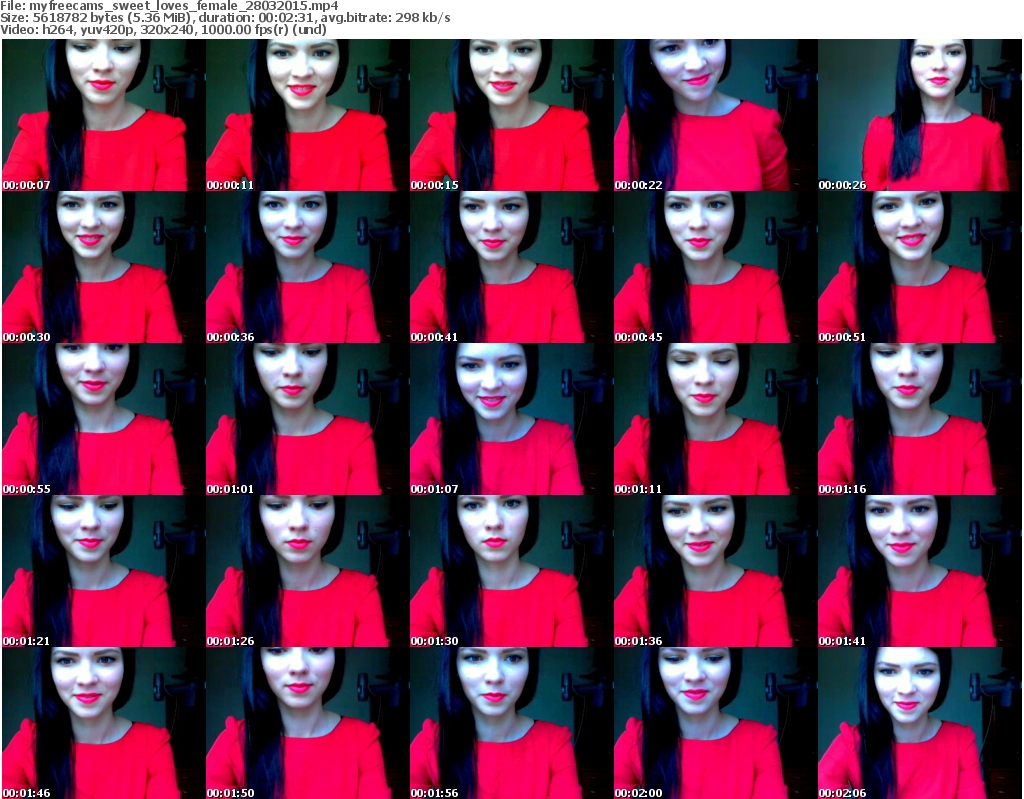This screenshot has height=799, width=1024.
Task: Click the File name header line
Action: point(169,6)
